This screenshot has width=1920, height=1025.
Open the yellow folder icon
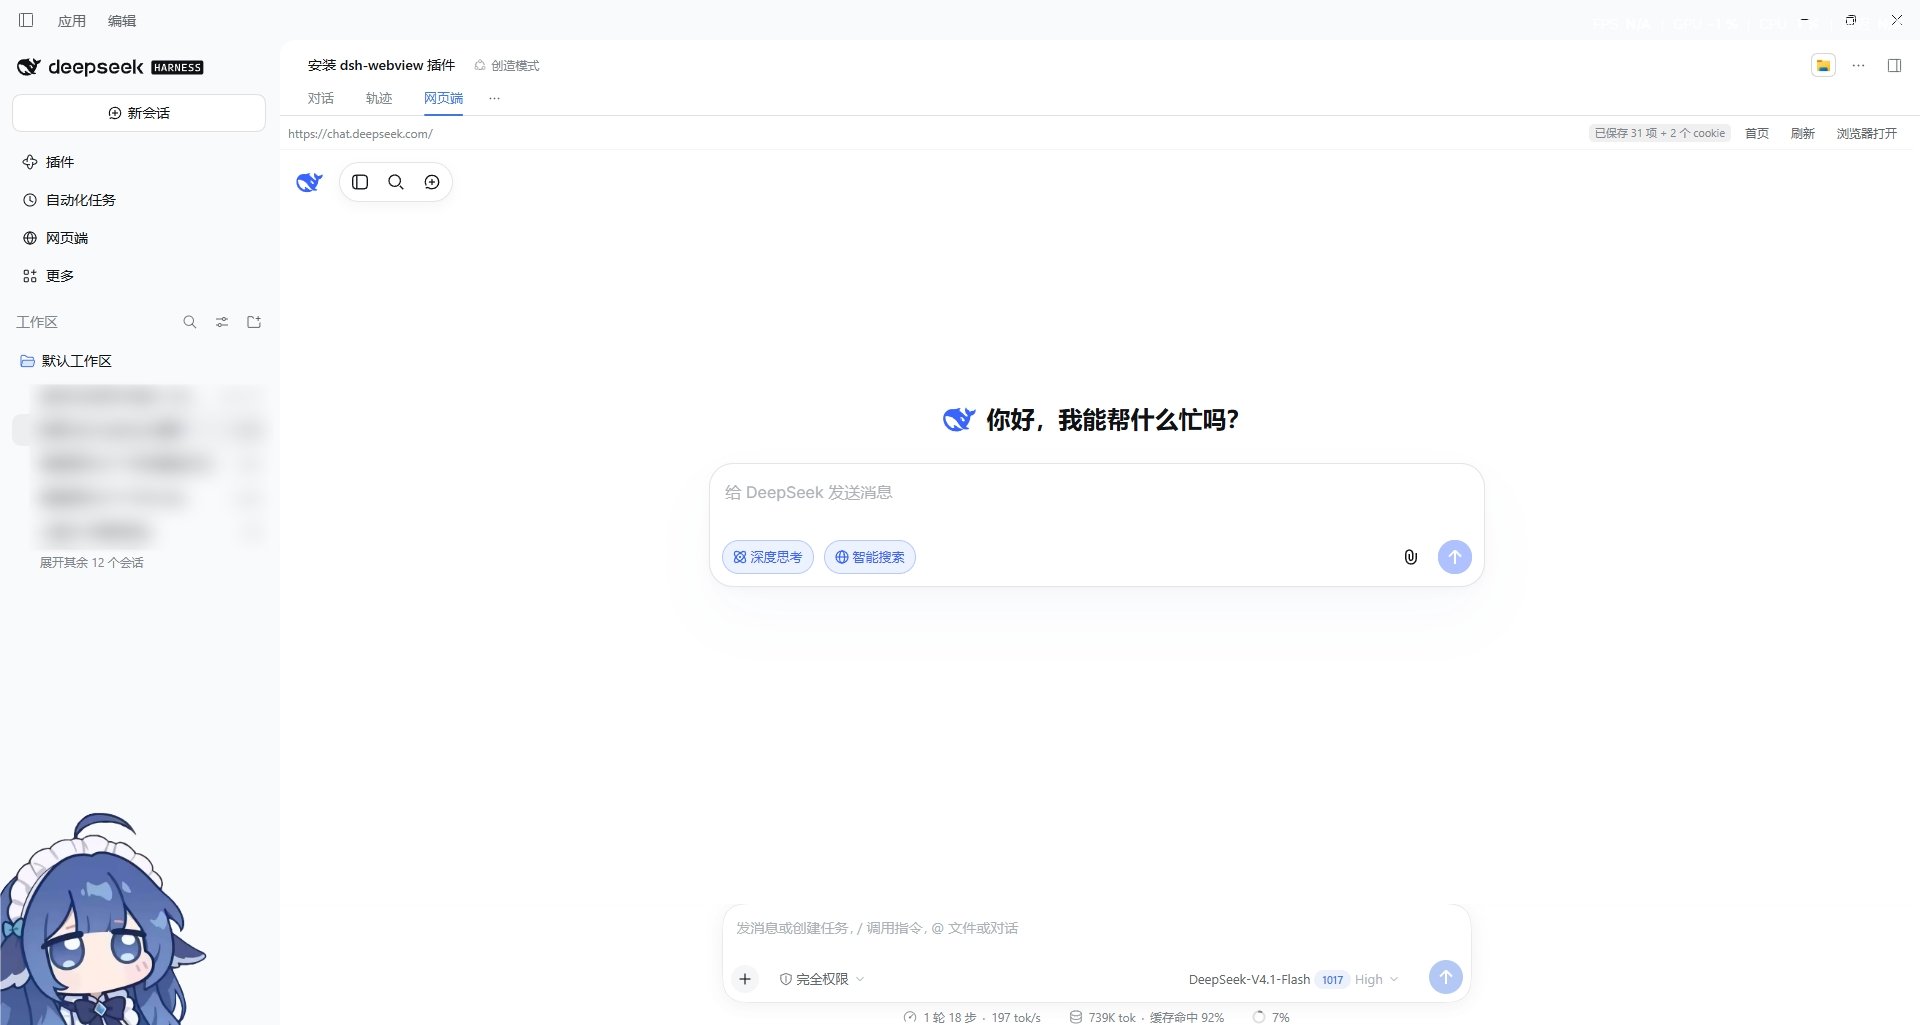click(1824, 66)
